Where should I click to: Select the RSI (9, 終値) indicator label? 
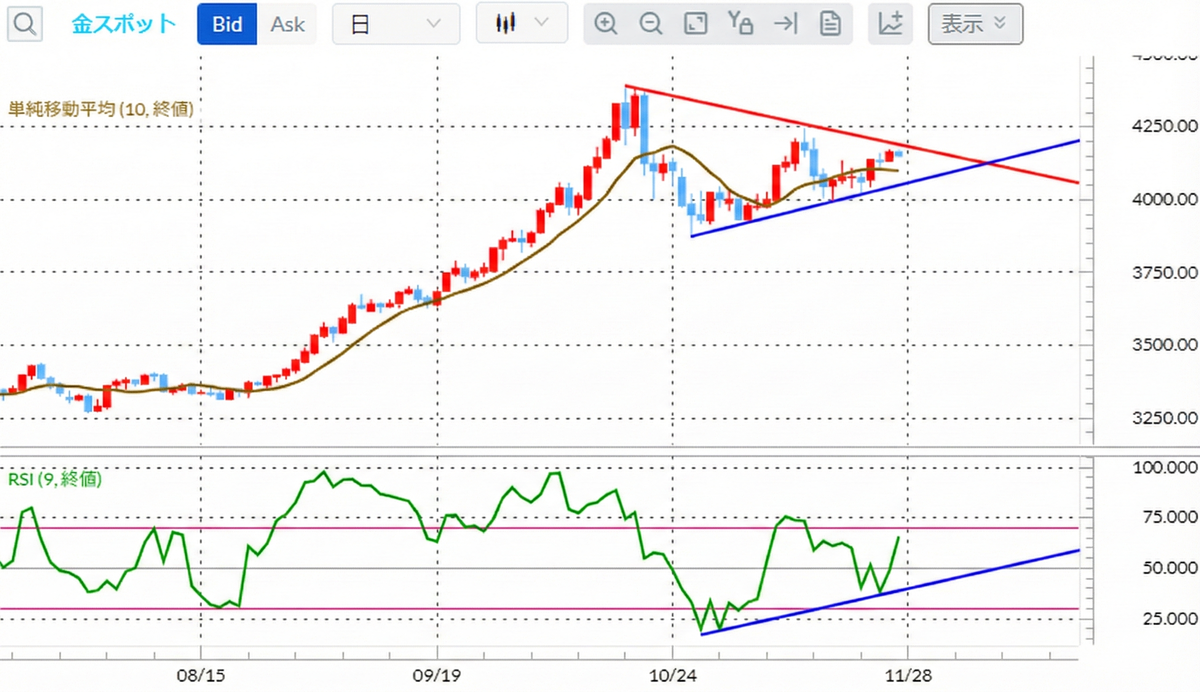(55, 480)
